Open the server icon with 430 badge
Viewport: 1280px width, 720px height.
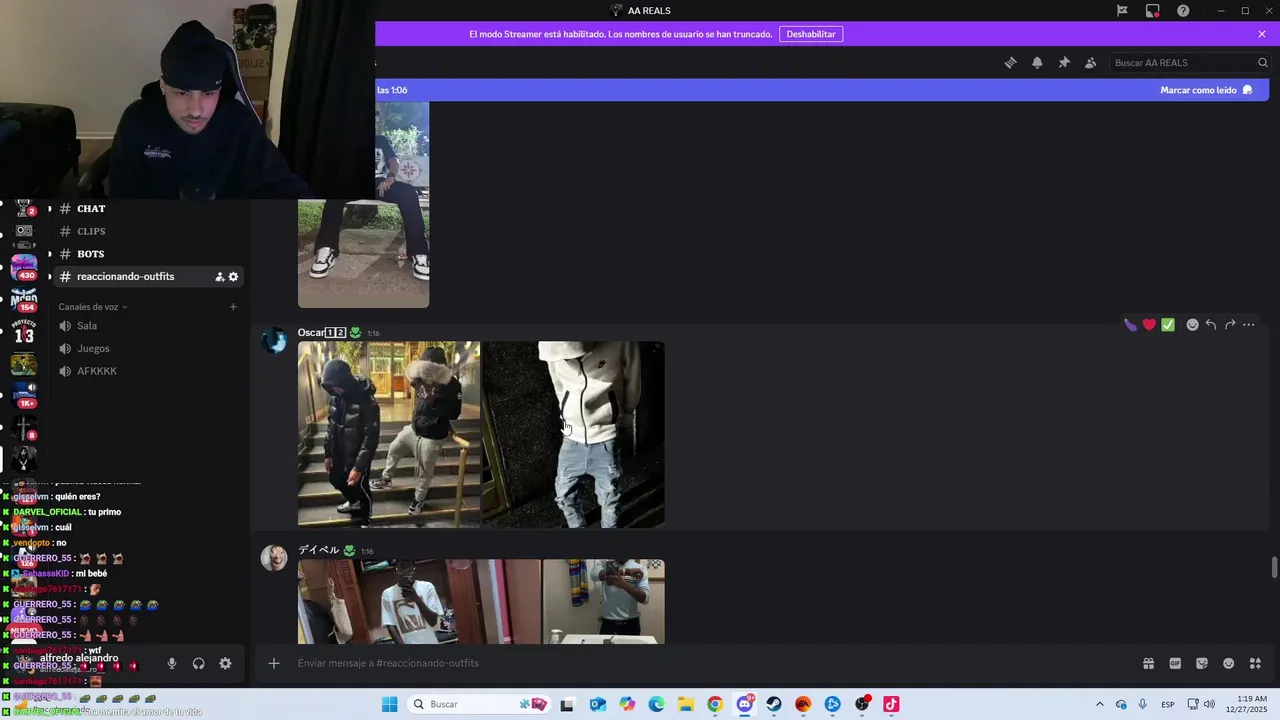pyautogui.click(x=24, y=266)
